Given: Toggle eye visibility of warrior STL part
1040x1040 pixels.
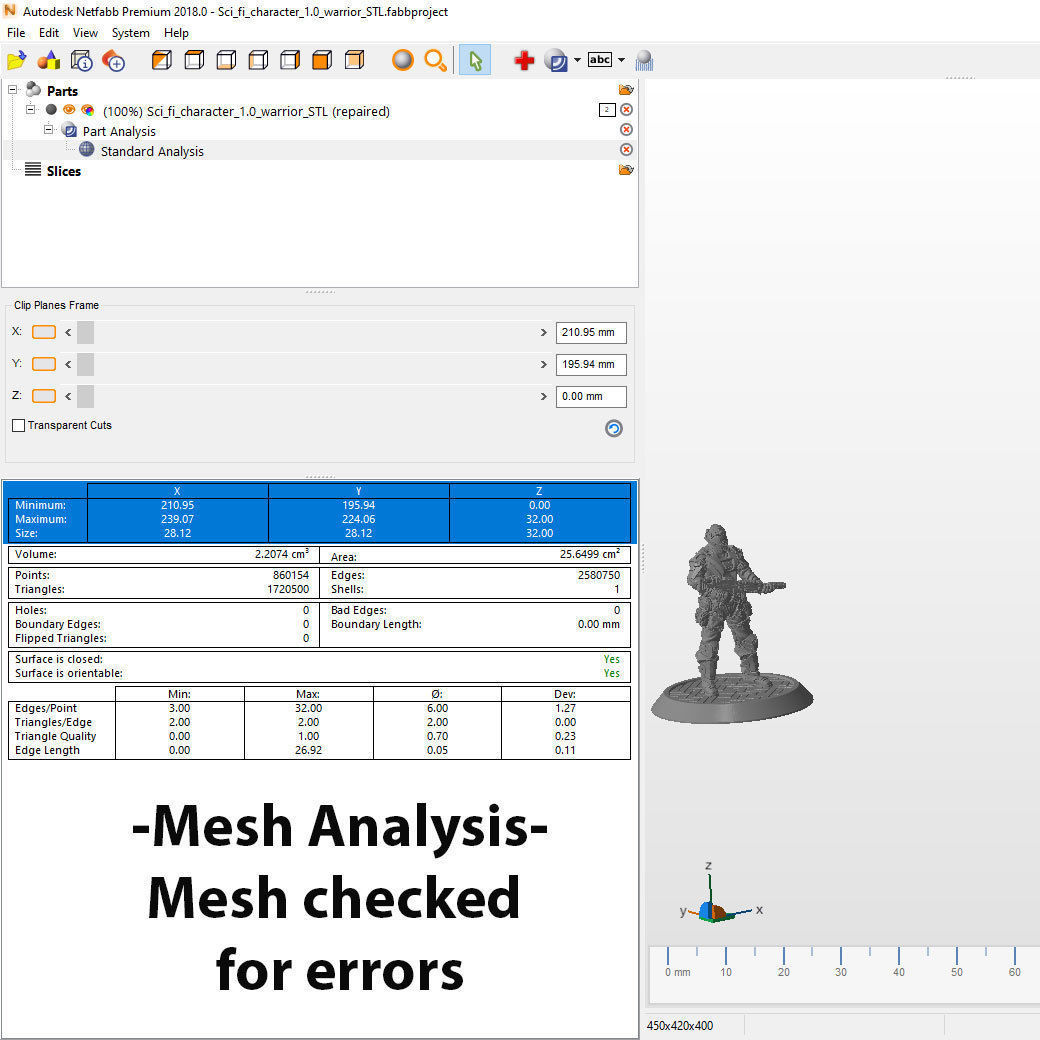Looking at the screenshot, I should click(x=69, y=111).
